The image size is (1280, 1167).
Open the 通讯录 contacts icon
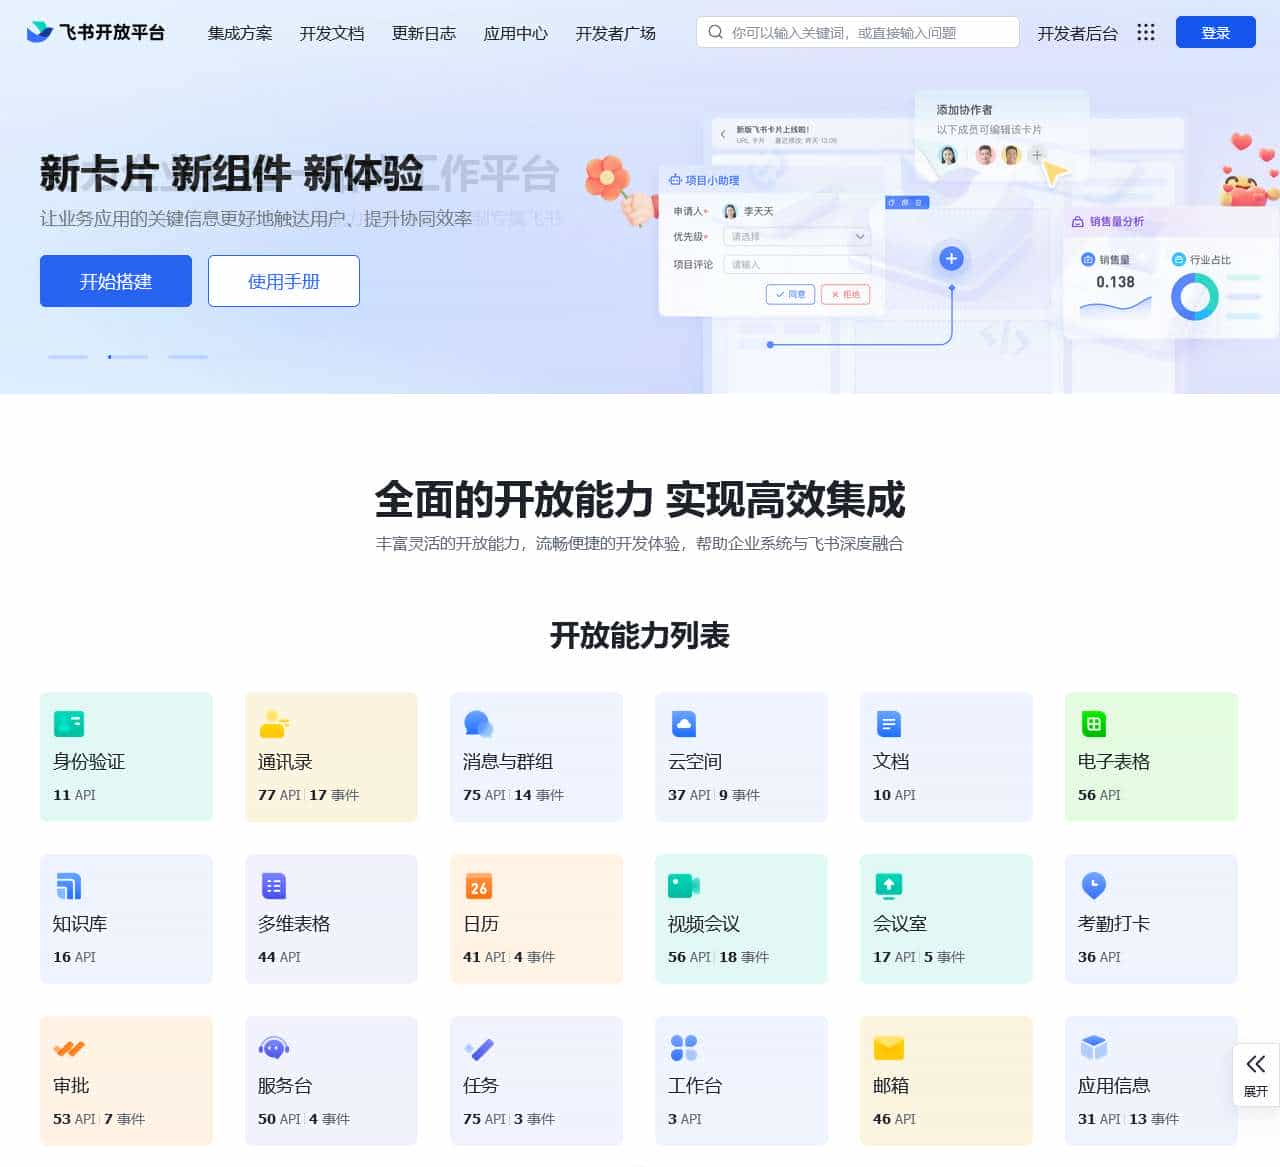(274, 723)
